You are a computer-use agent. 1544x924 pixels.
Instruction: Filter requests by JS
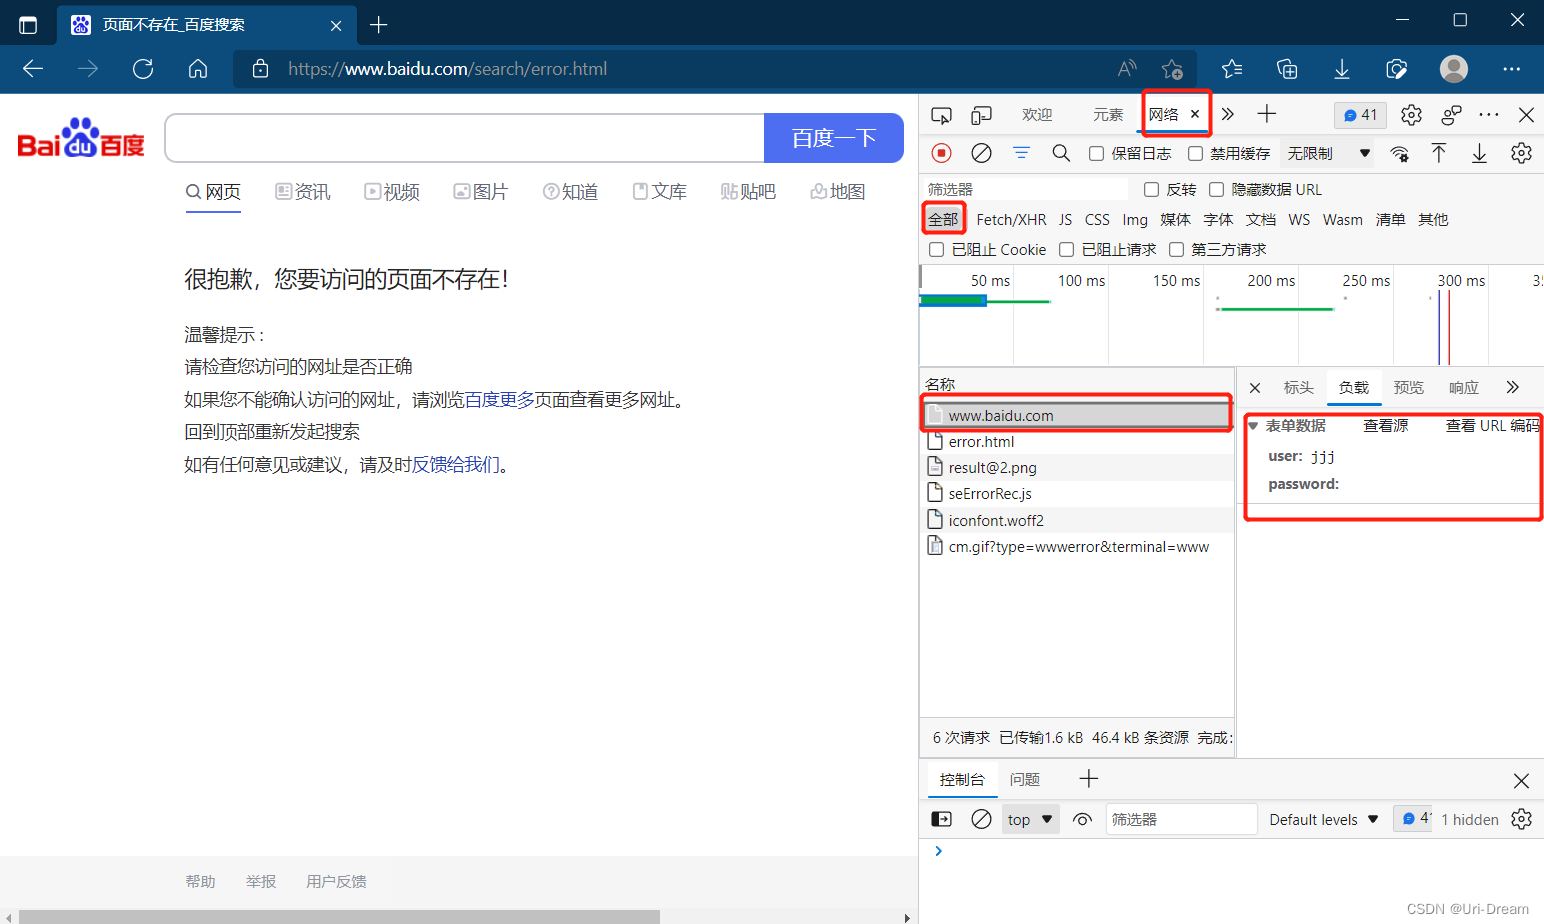(1066, 220)
